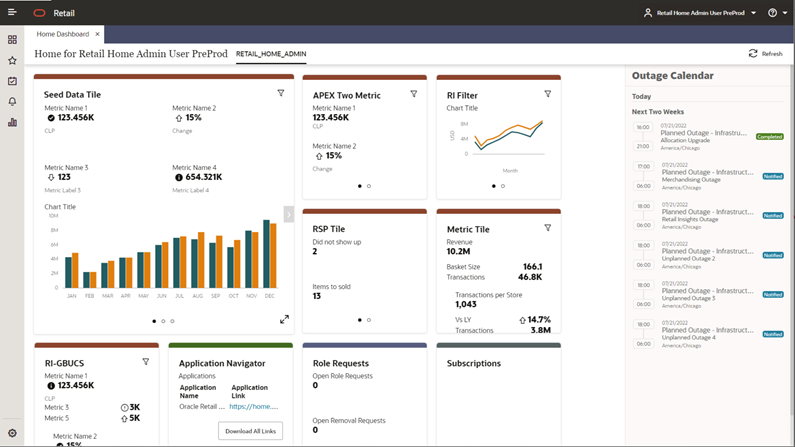Open the Notifications bell in the sidebar
Screen dimensions: 795x447
(12, 102)
